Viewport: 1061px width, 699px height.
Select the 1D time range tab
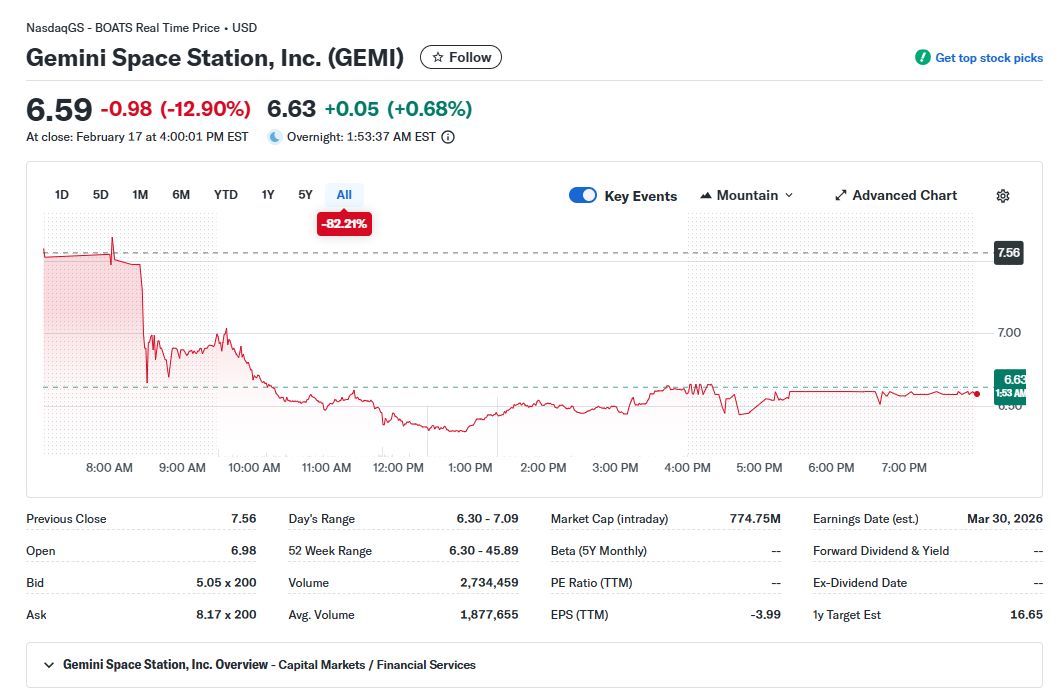[62, 195]
